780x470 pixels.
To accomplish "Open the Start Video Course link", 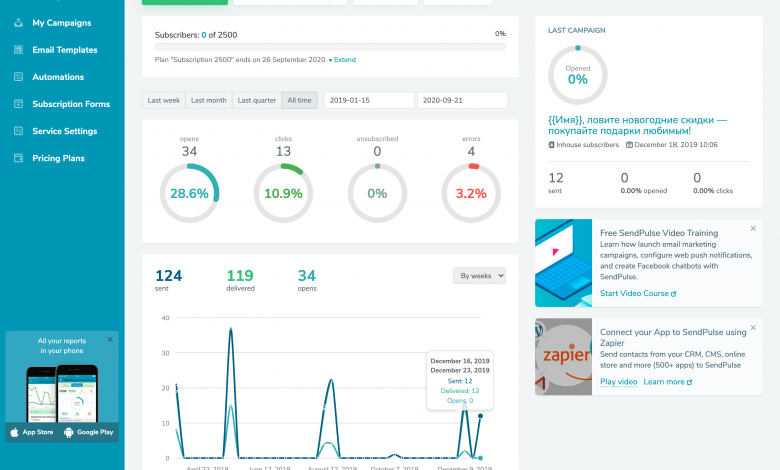I will (x=637, y=294).
